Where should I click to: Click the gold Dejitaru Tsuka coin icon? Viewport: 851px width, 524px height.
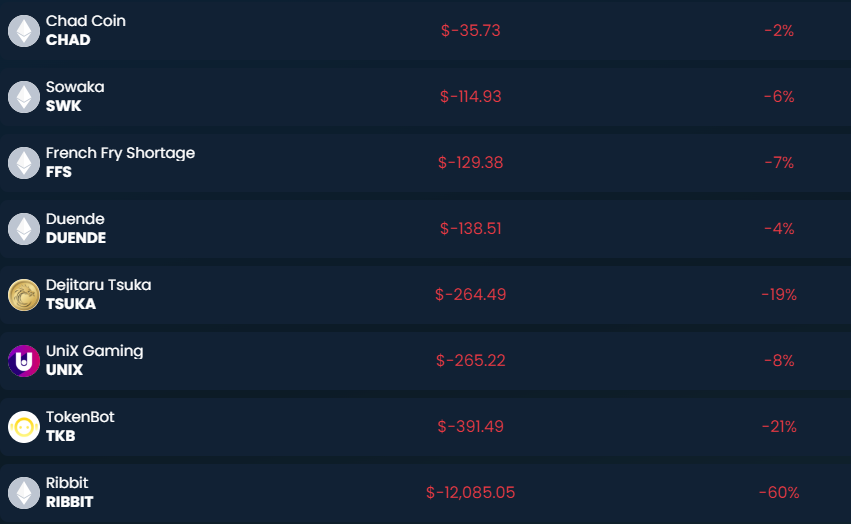point(23,295)
